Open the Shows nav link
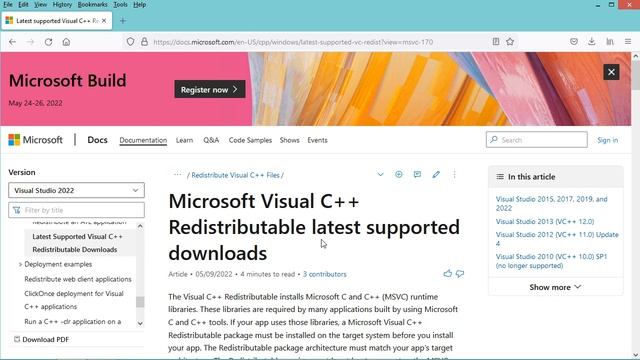This screenshot has width=640, height=360. (289, 140)
